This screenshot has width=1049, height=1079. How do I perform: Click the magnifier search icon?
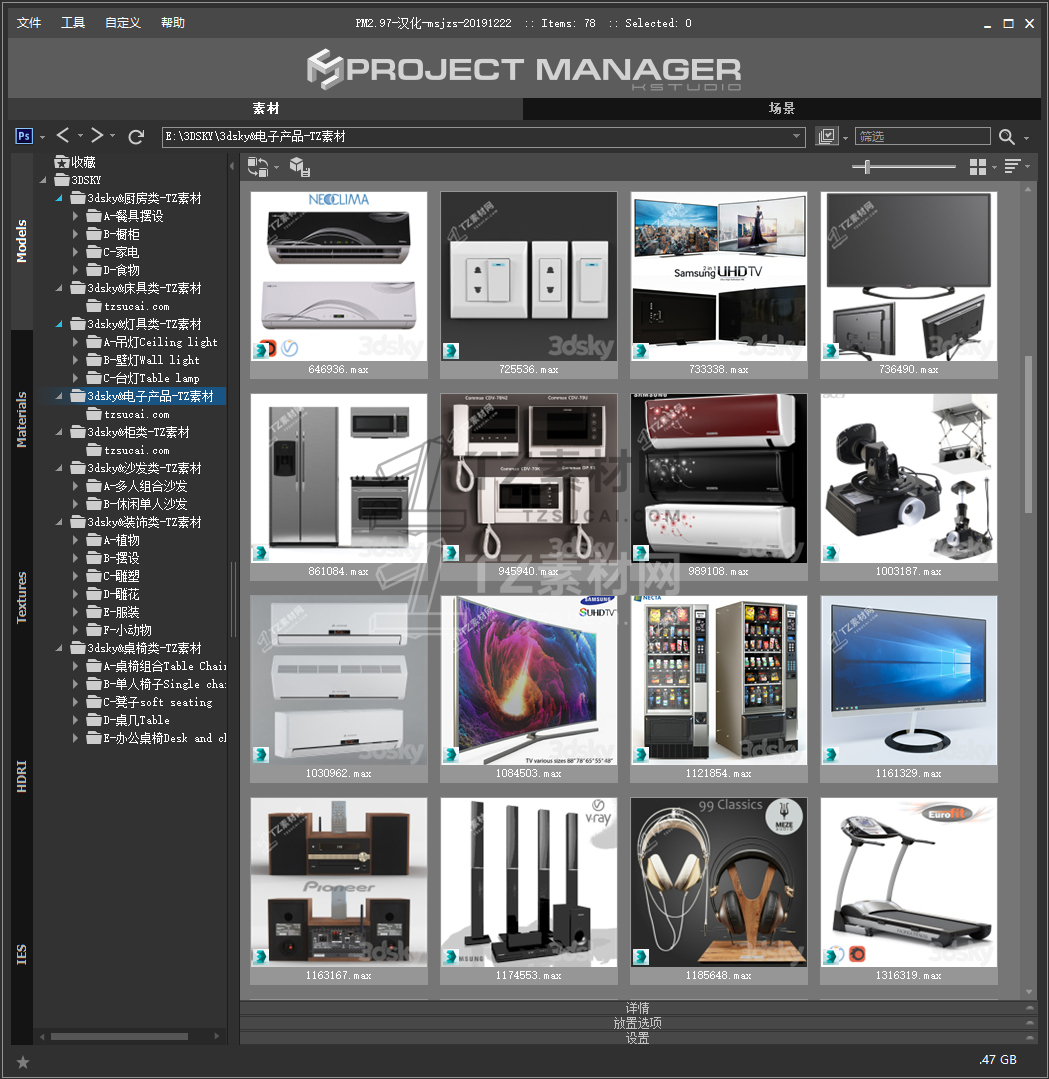tap(1007, 137)
